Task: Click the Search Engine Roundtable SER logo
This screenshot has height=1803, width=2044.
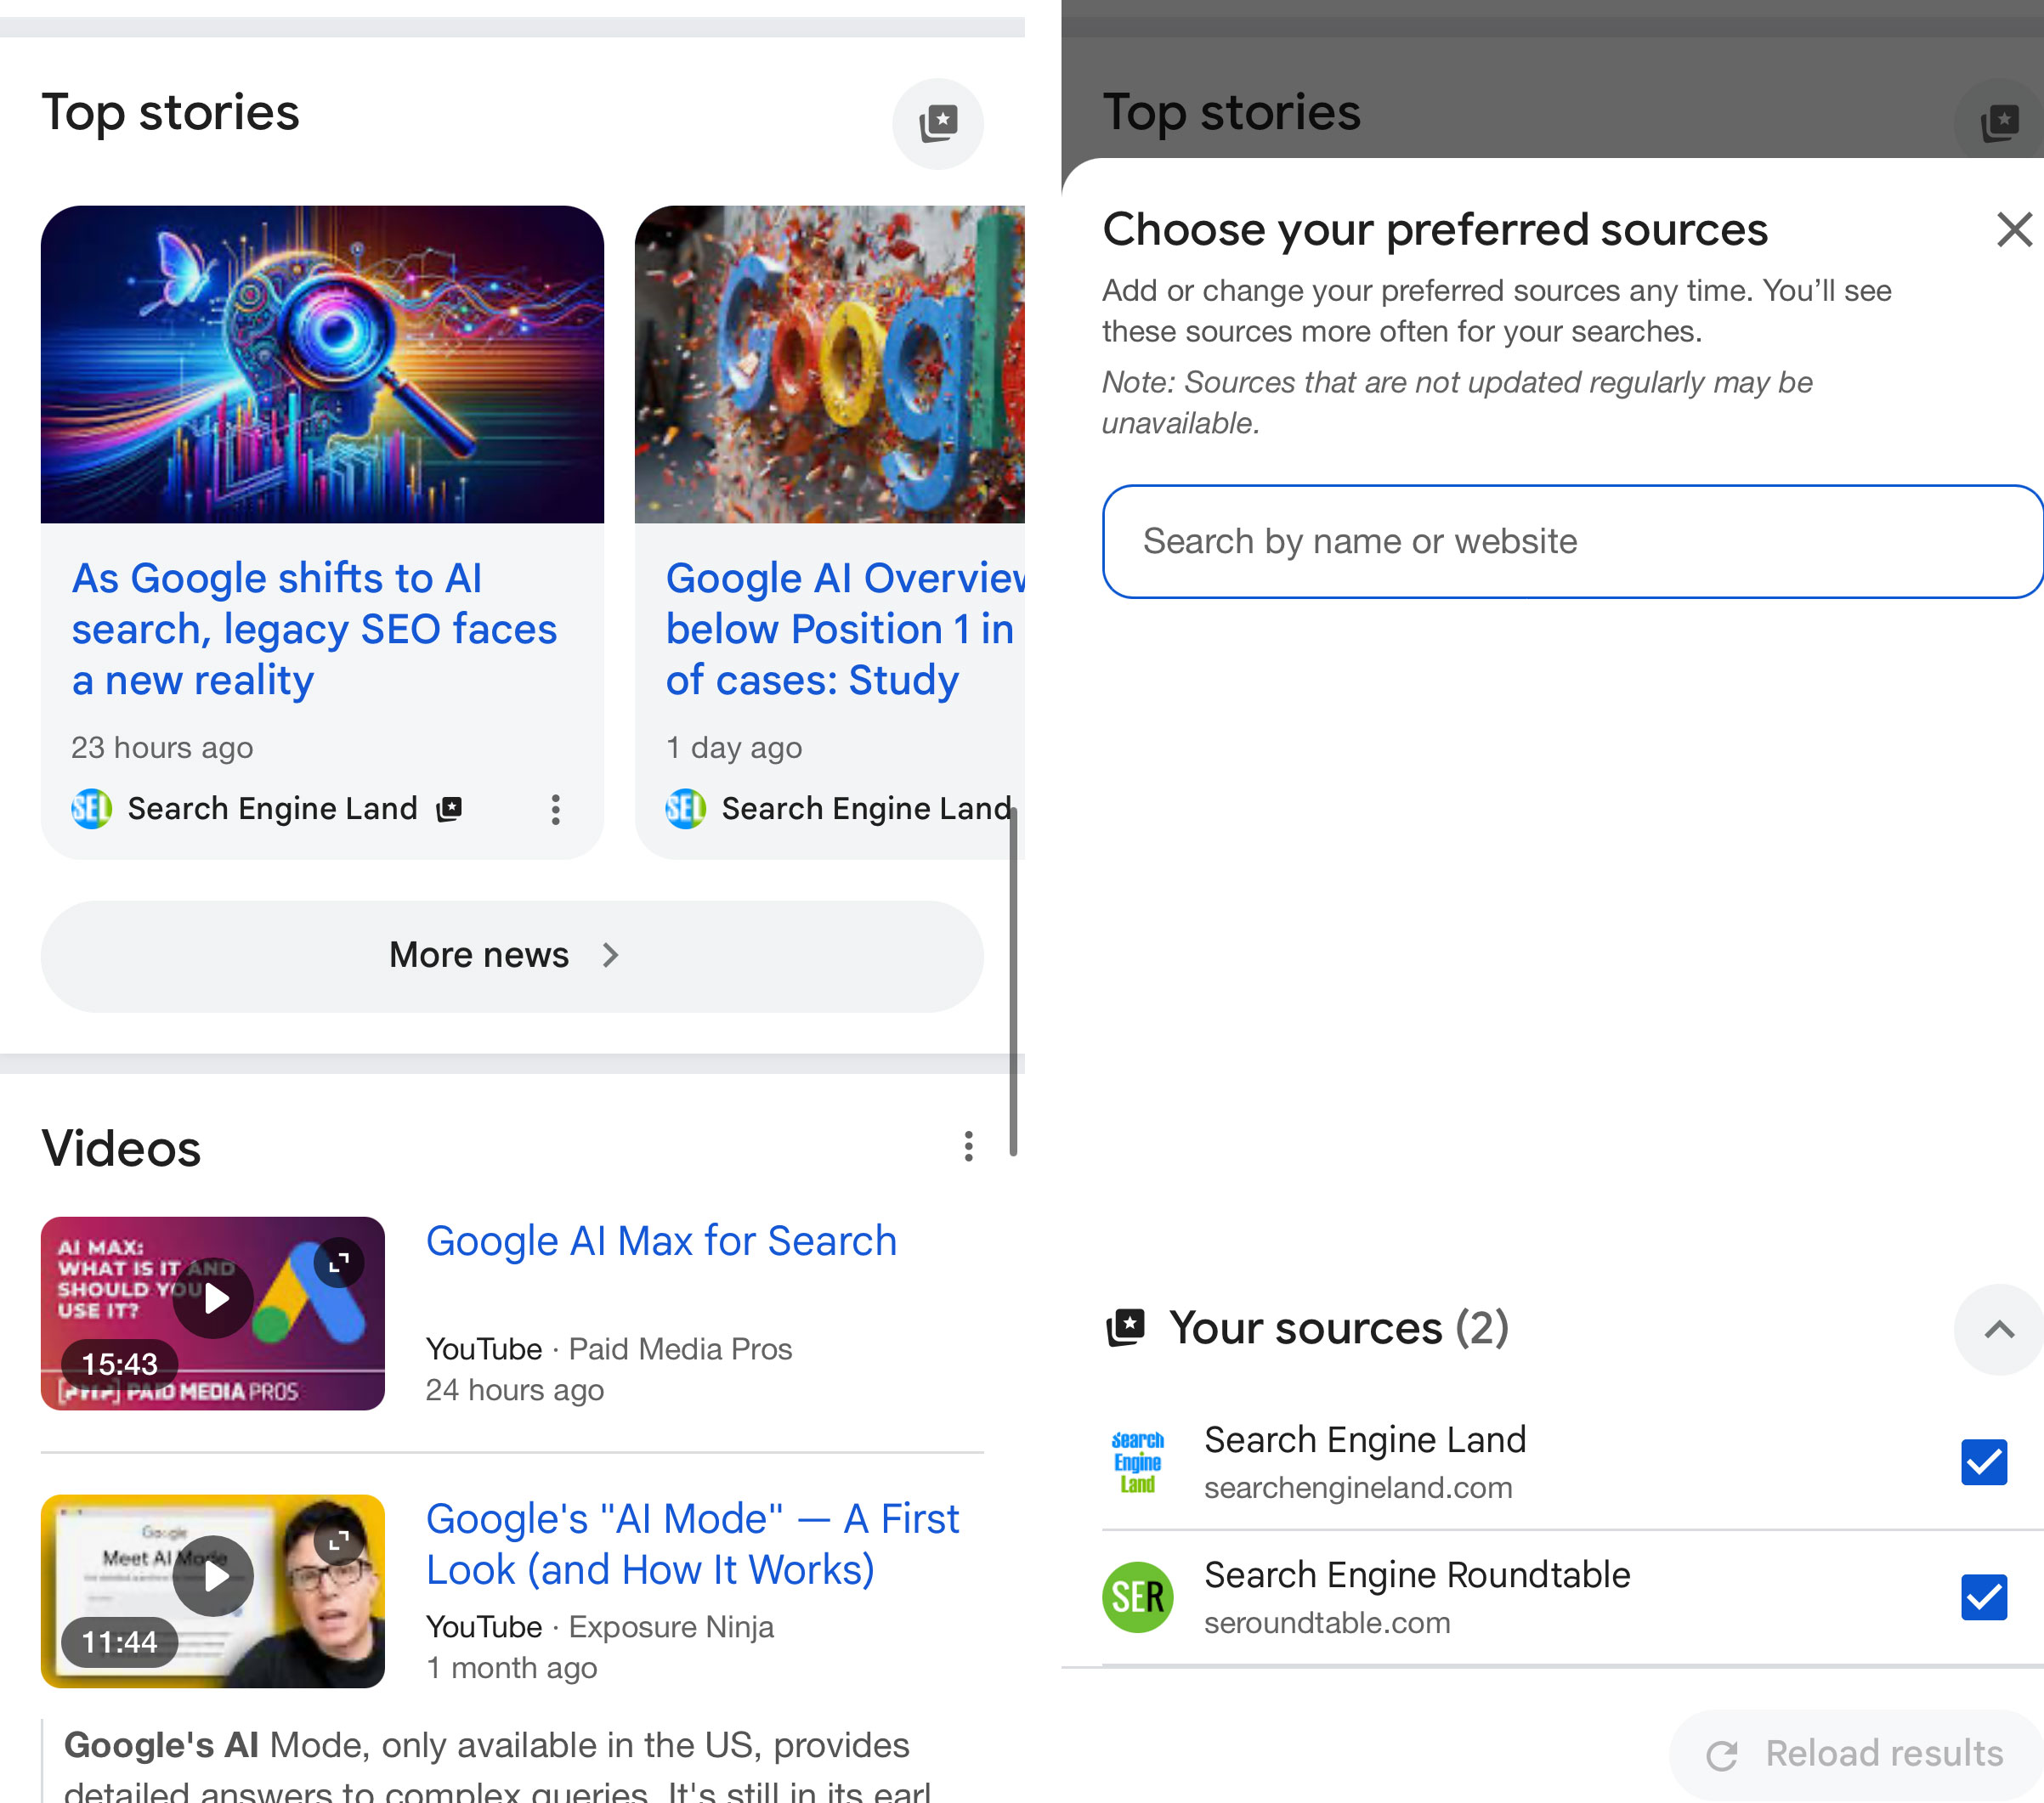Action: pyautogui.click(x=1137, y=1596)
